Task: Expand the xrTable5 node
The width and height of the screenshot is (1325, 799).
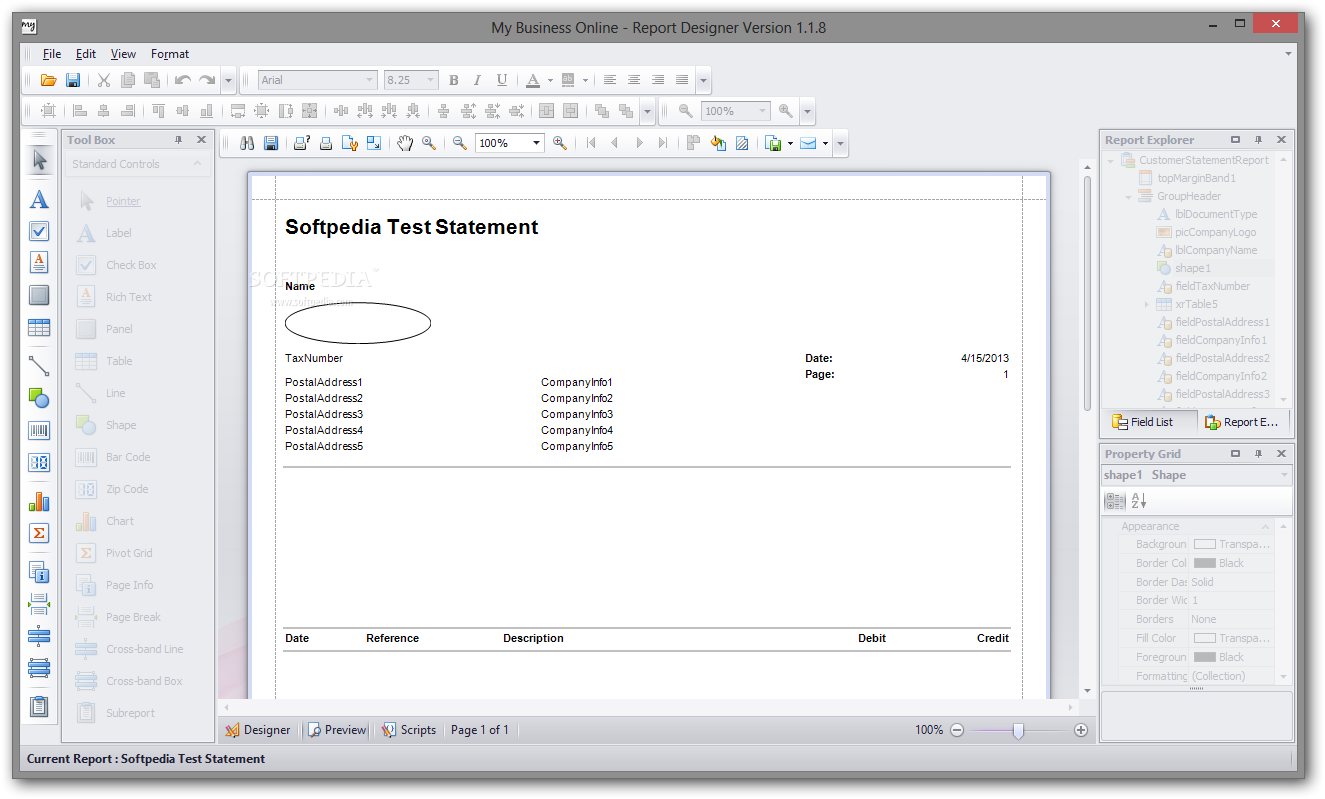Action: (1147, 304)
